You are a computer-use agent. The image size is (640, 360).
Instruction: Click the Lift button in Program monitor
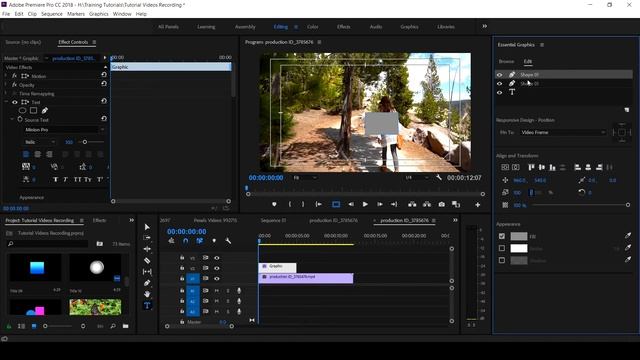412,204
